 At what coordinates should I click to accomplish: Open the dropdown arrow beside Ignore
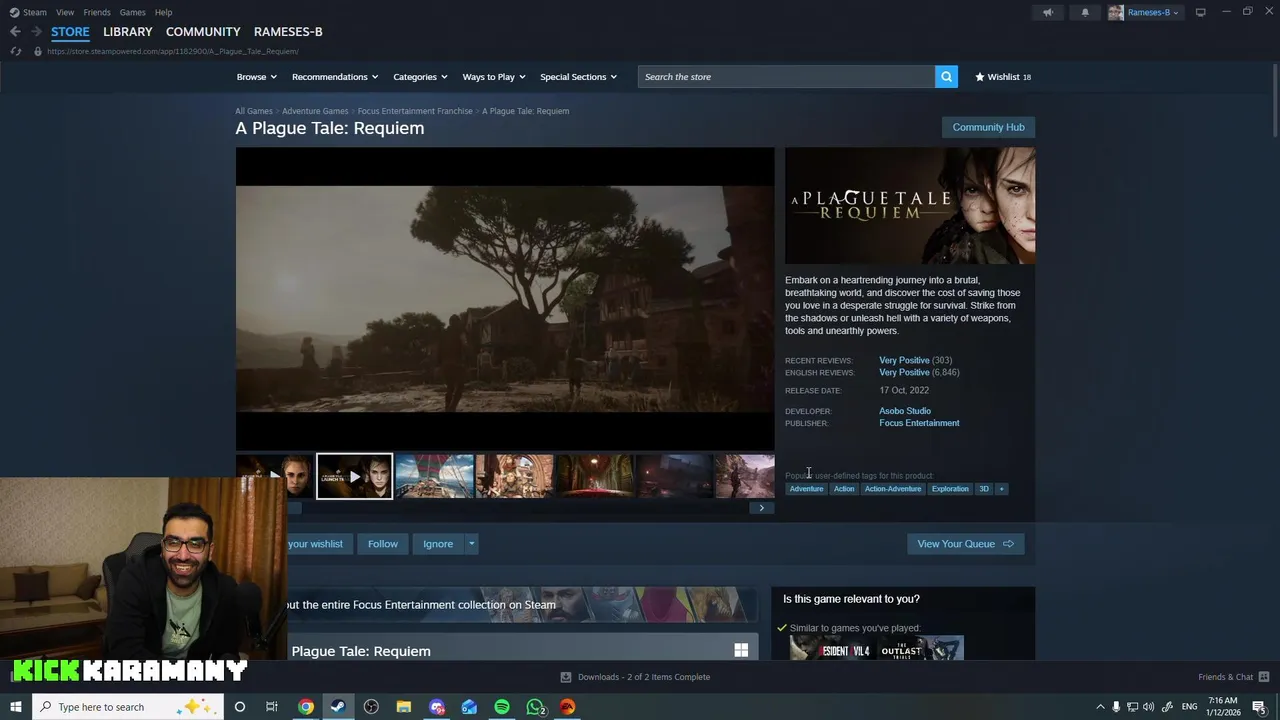click(471, 544)
